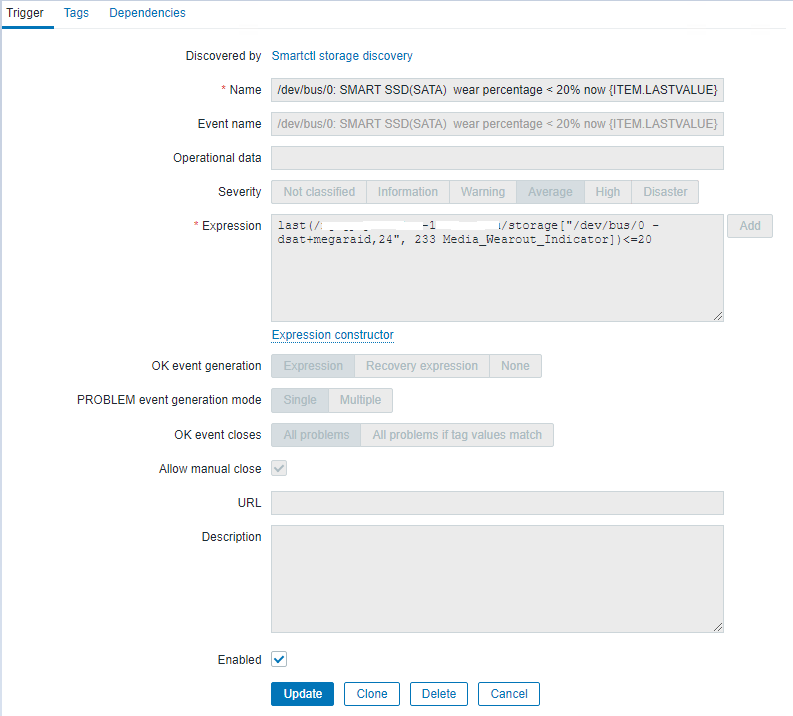Set OK event closes All problems
This screenshot has width=793, height=716.
tap(316, 435)
